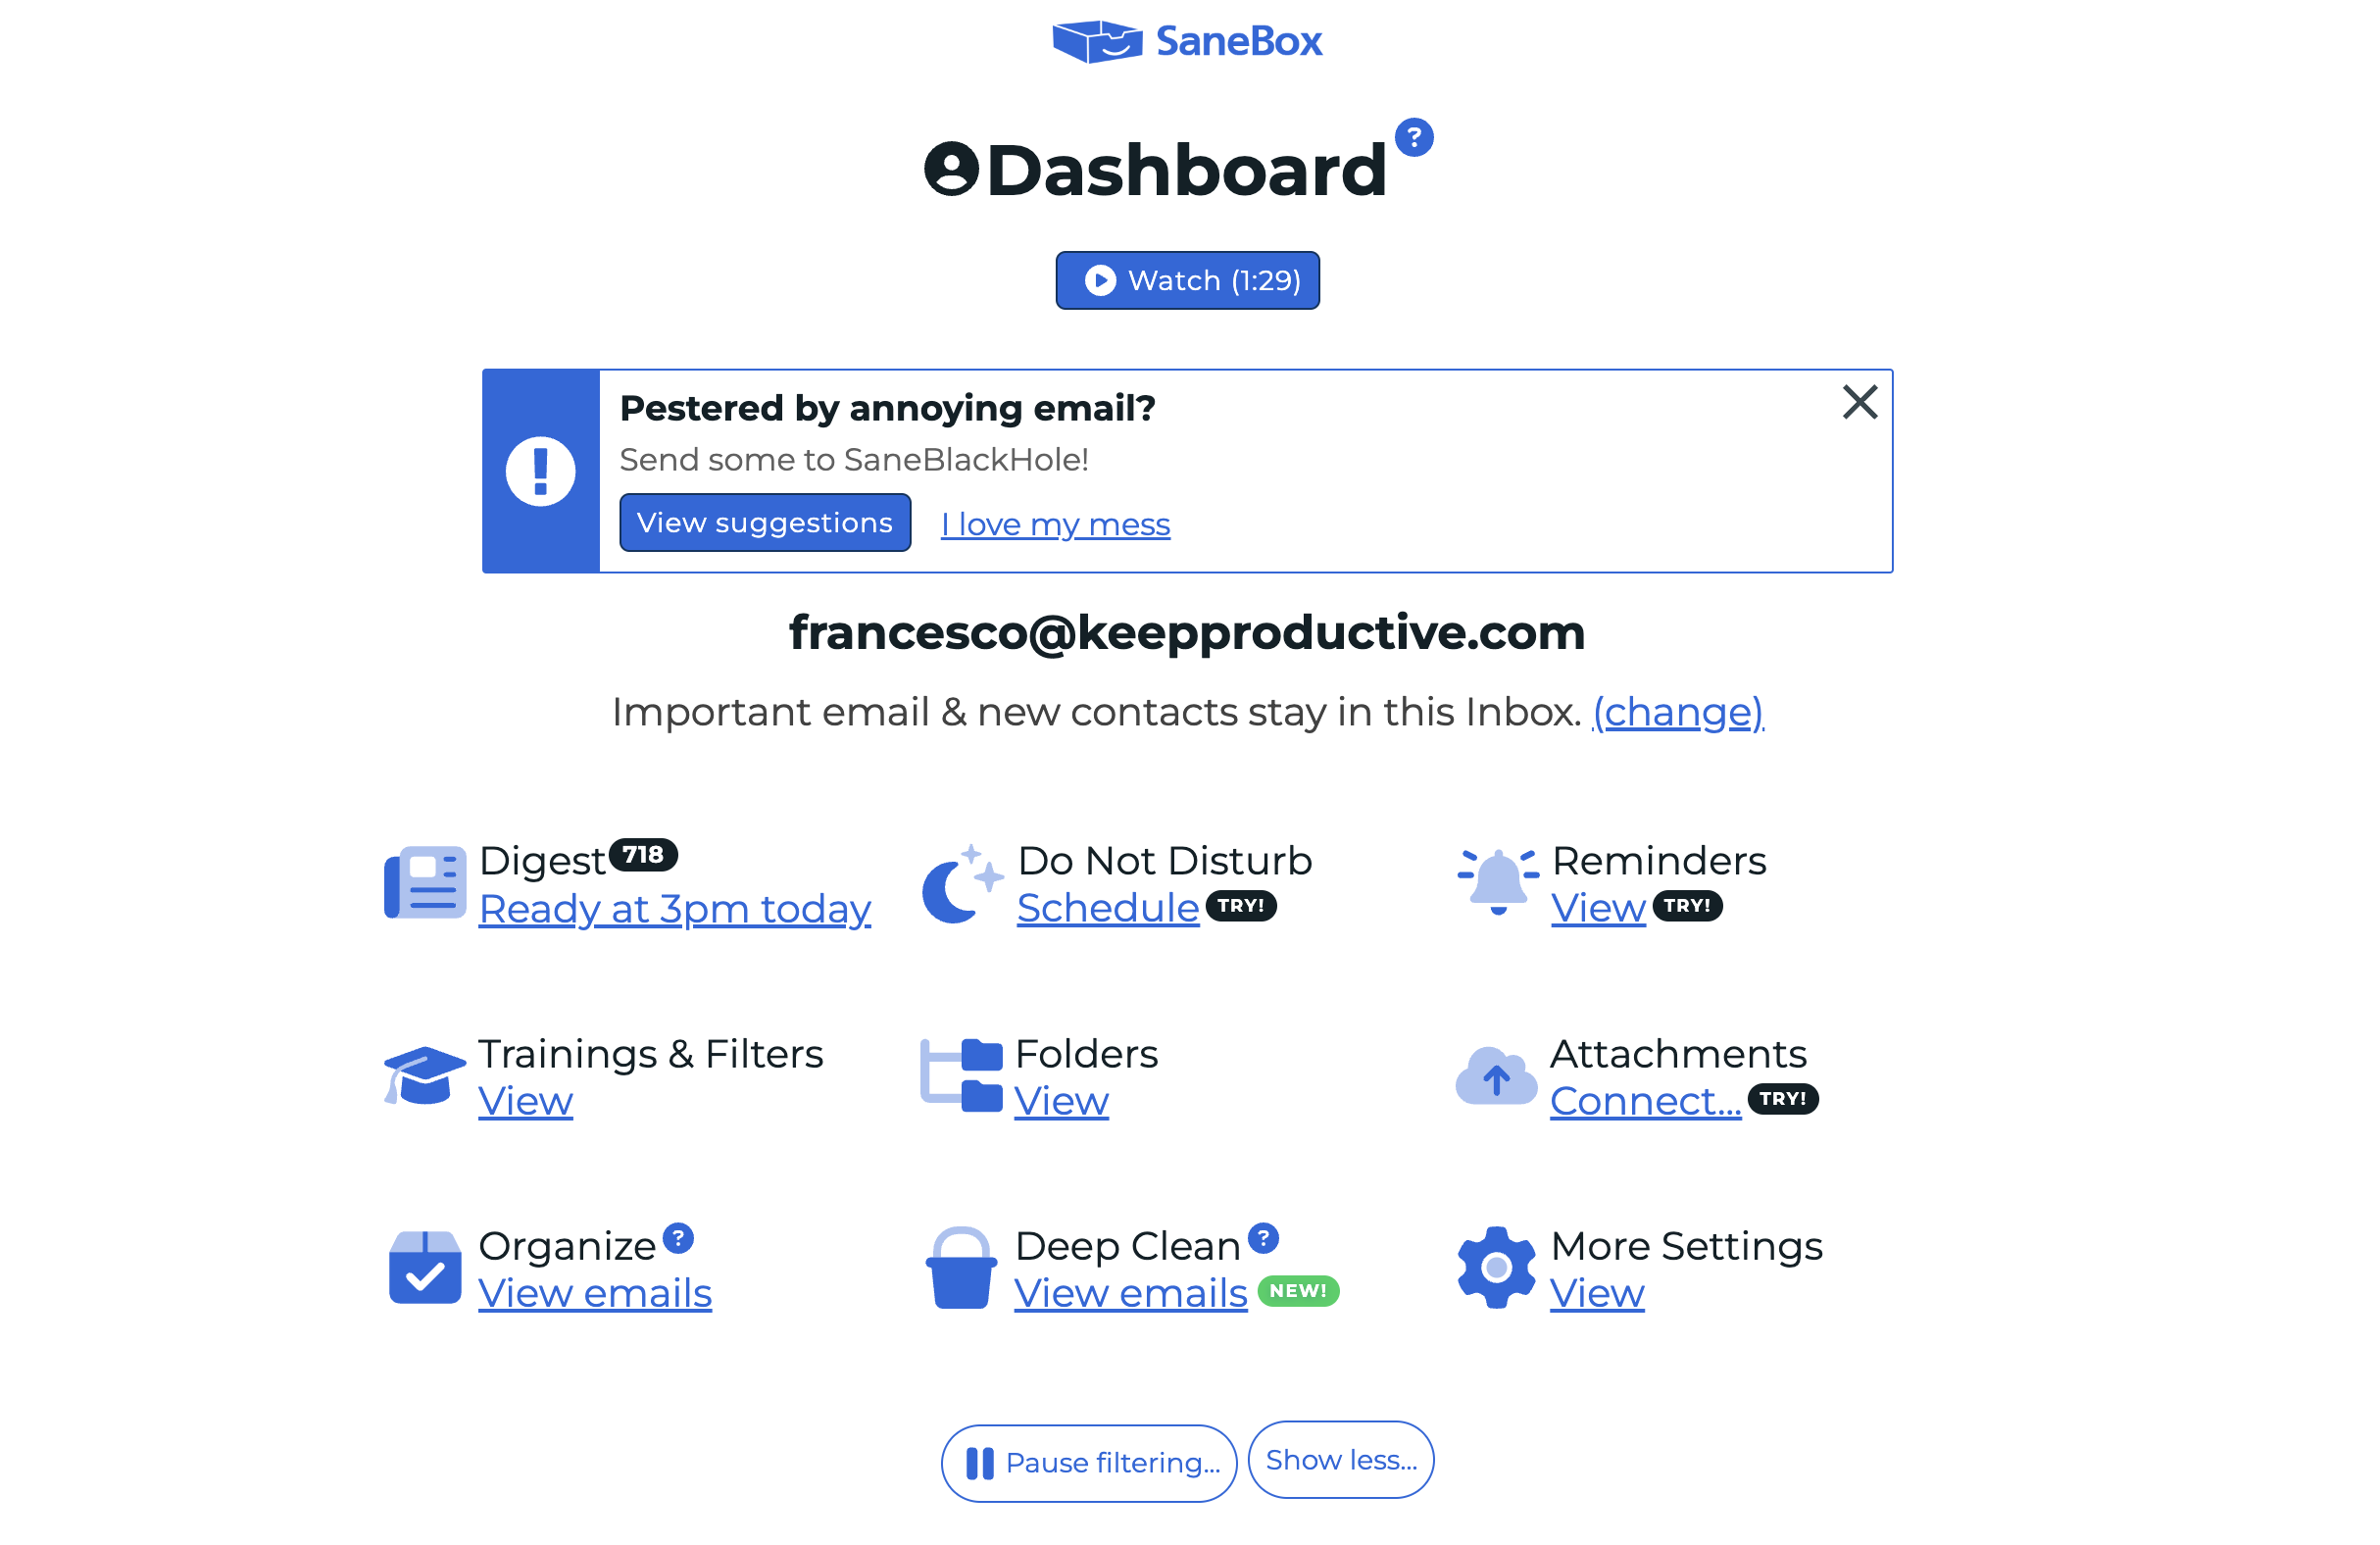Click 'I love my mess' link

click(x=1053, y=522)
